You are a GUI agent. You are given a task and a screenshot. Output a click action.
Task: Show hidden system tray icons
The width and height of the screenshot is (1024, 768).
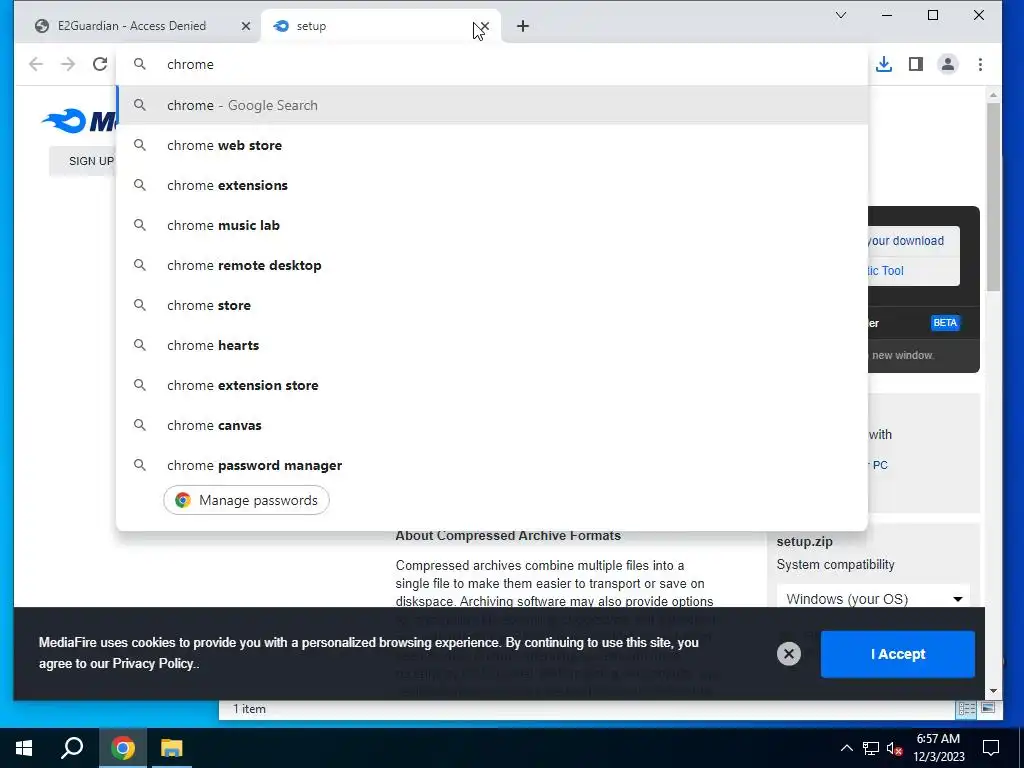(x=846, y=748)
